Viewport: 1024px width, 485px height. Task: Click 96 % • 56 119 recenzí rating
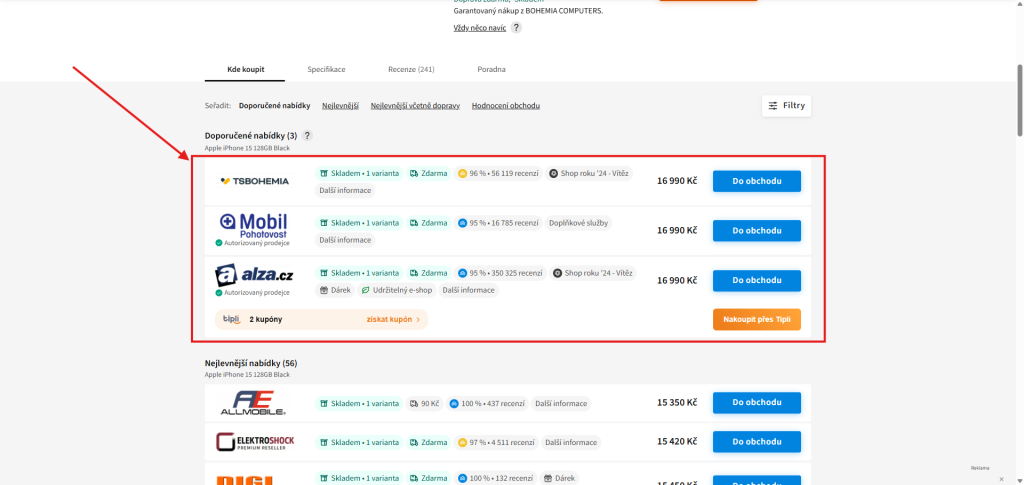498,174
